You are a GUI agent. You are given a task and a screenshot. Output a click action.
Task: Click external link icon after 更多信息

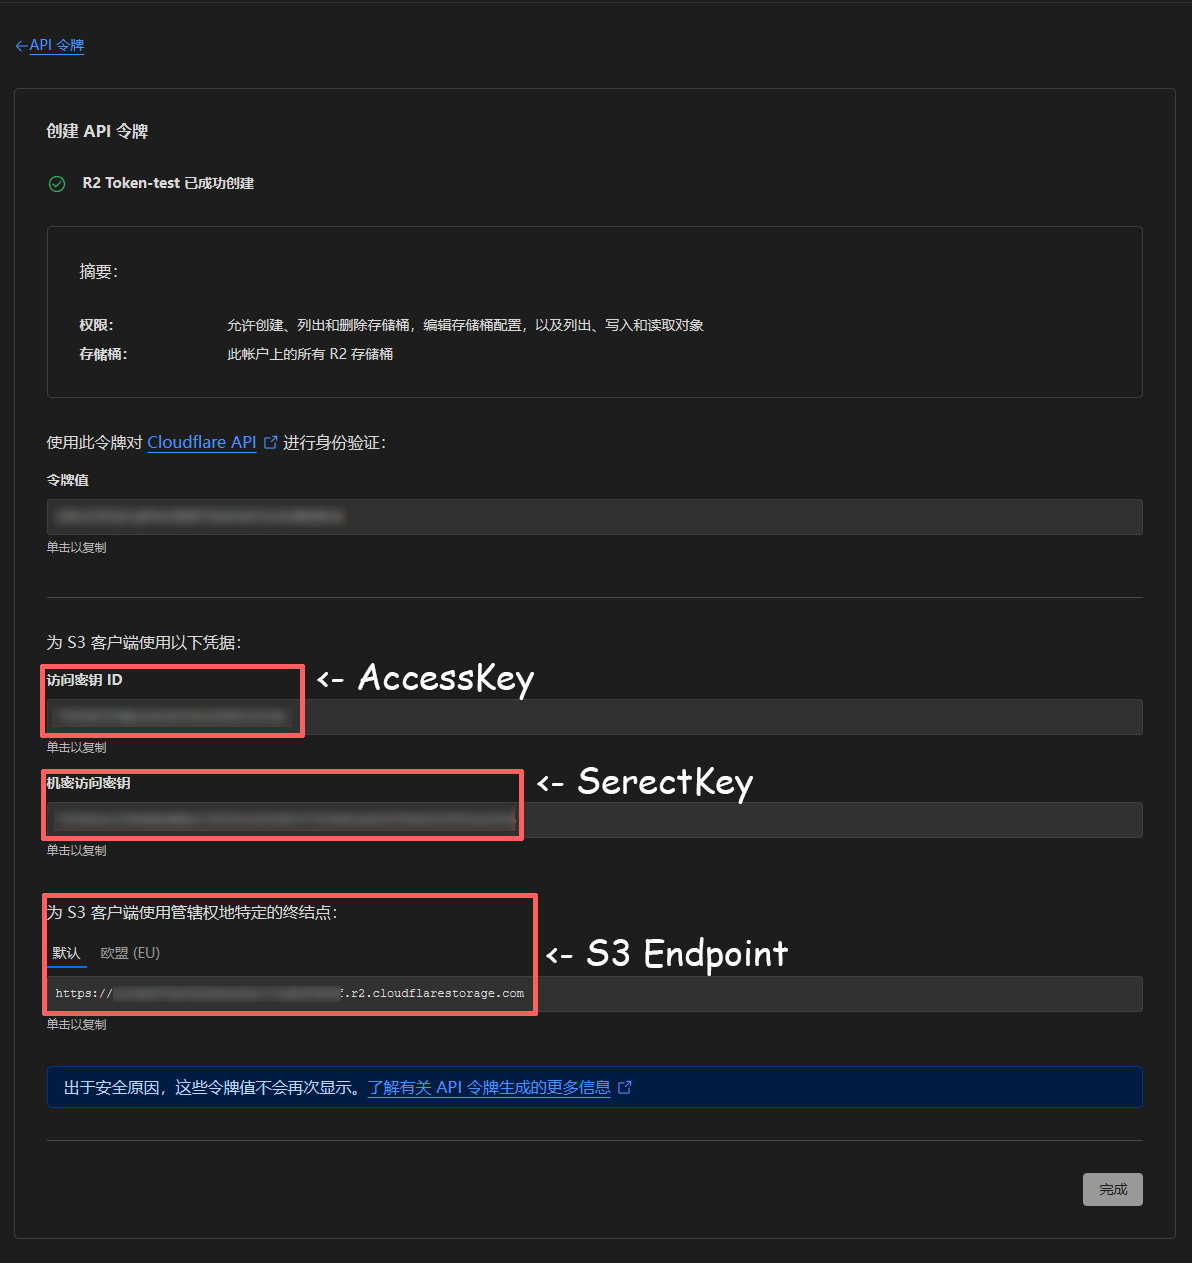(625, 1087)
